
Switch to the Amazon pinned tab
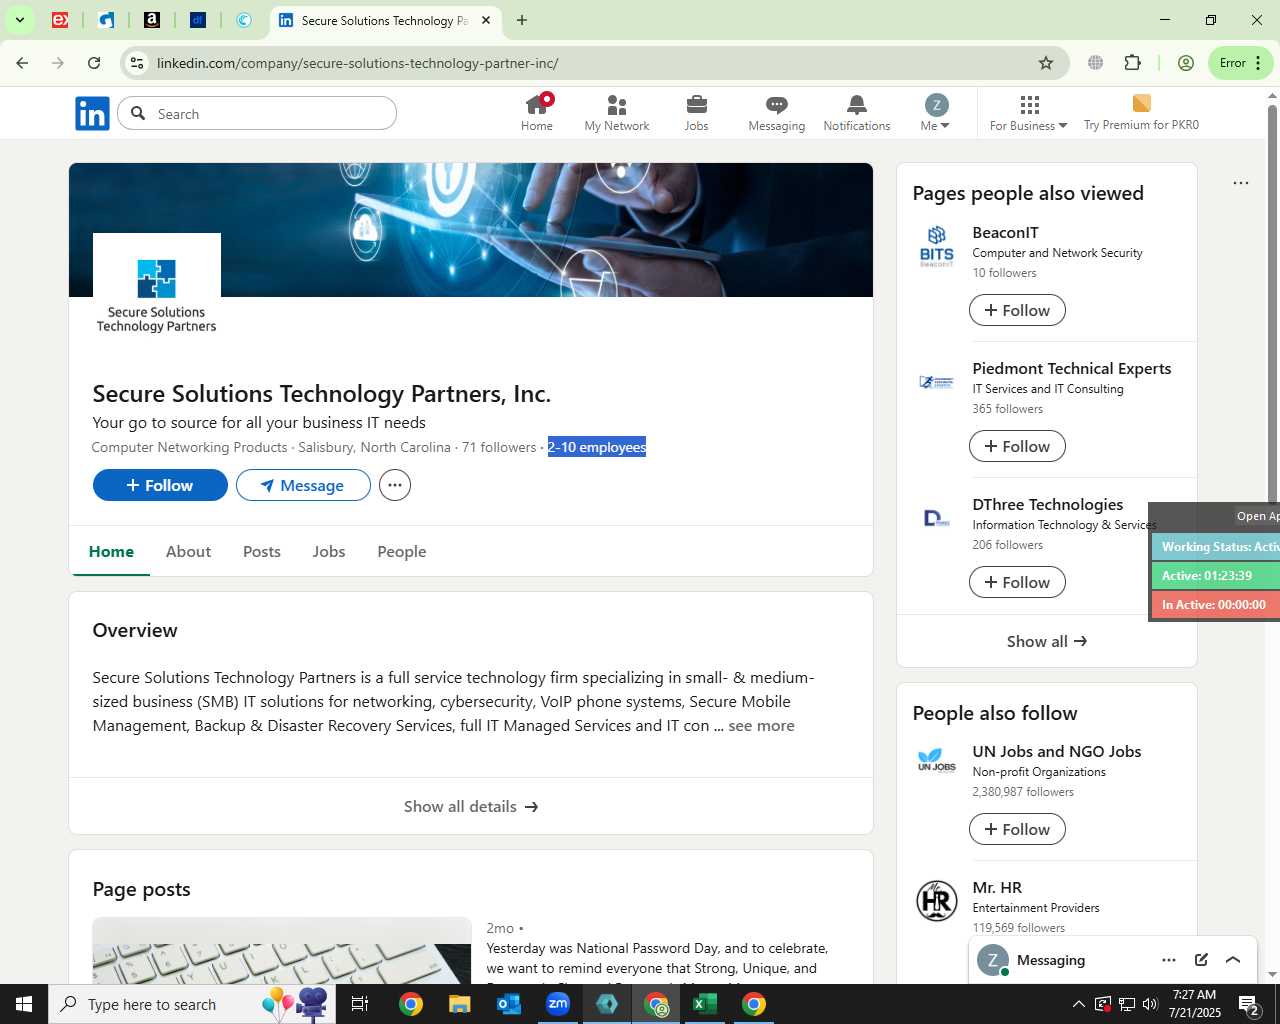(x=152, y=20)
